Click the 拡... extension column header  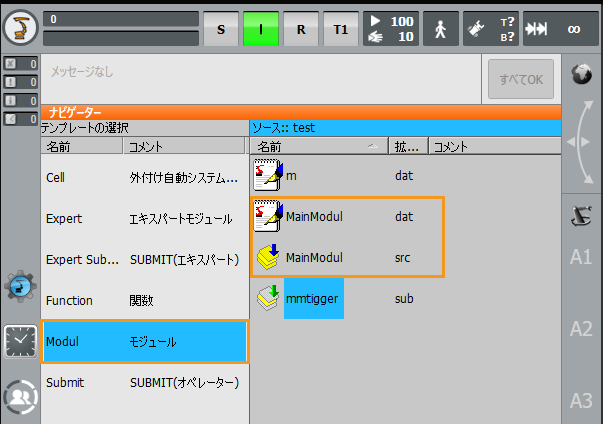click(408, 146)
